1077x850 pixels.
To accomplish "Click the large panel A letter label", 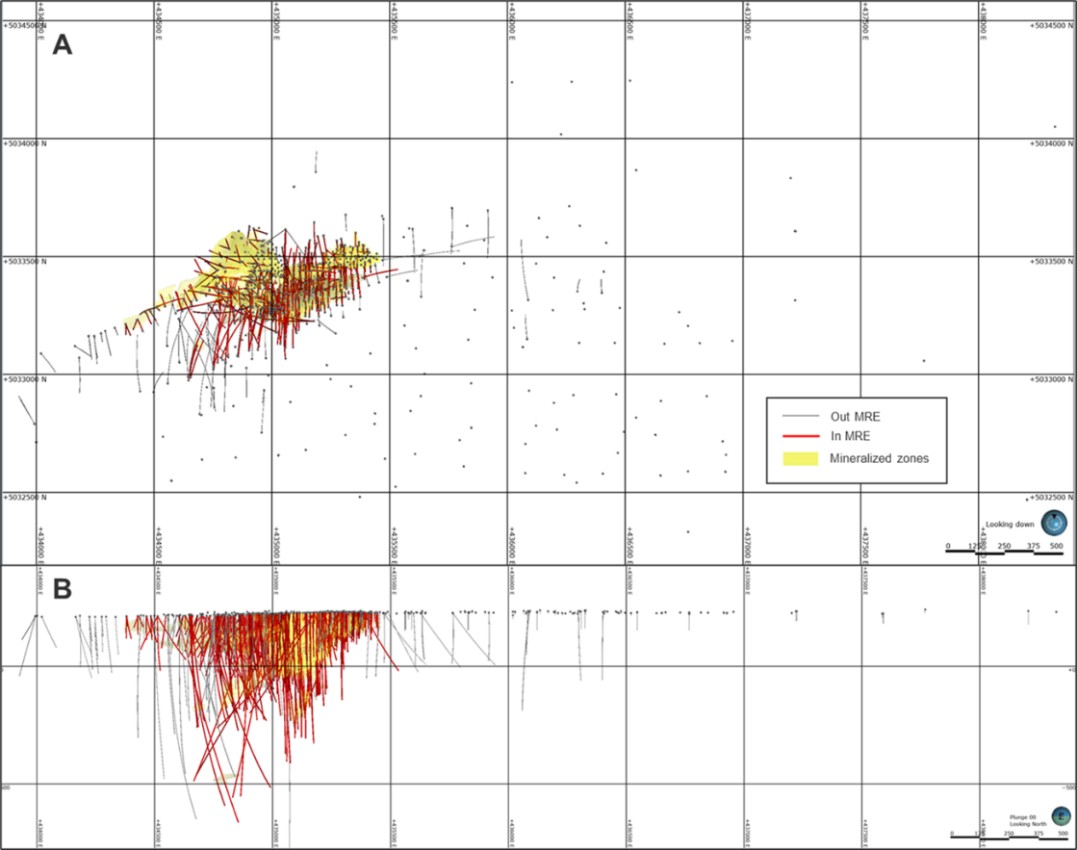I will [62, 46].
